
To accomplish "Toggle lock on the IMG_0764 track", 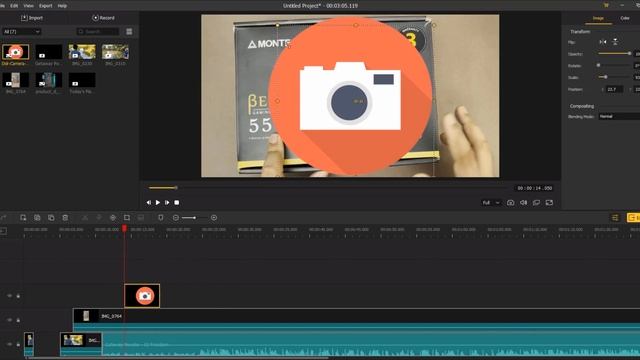I will [18, 320].
